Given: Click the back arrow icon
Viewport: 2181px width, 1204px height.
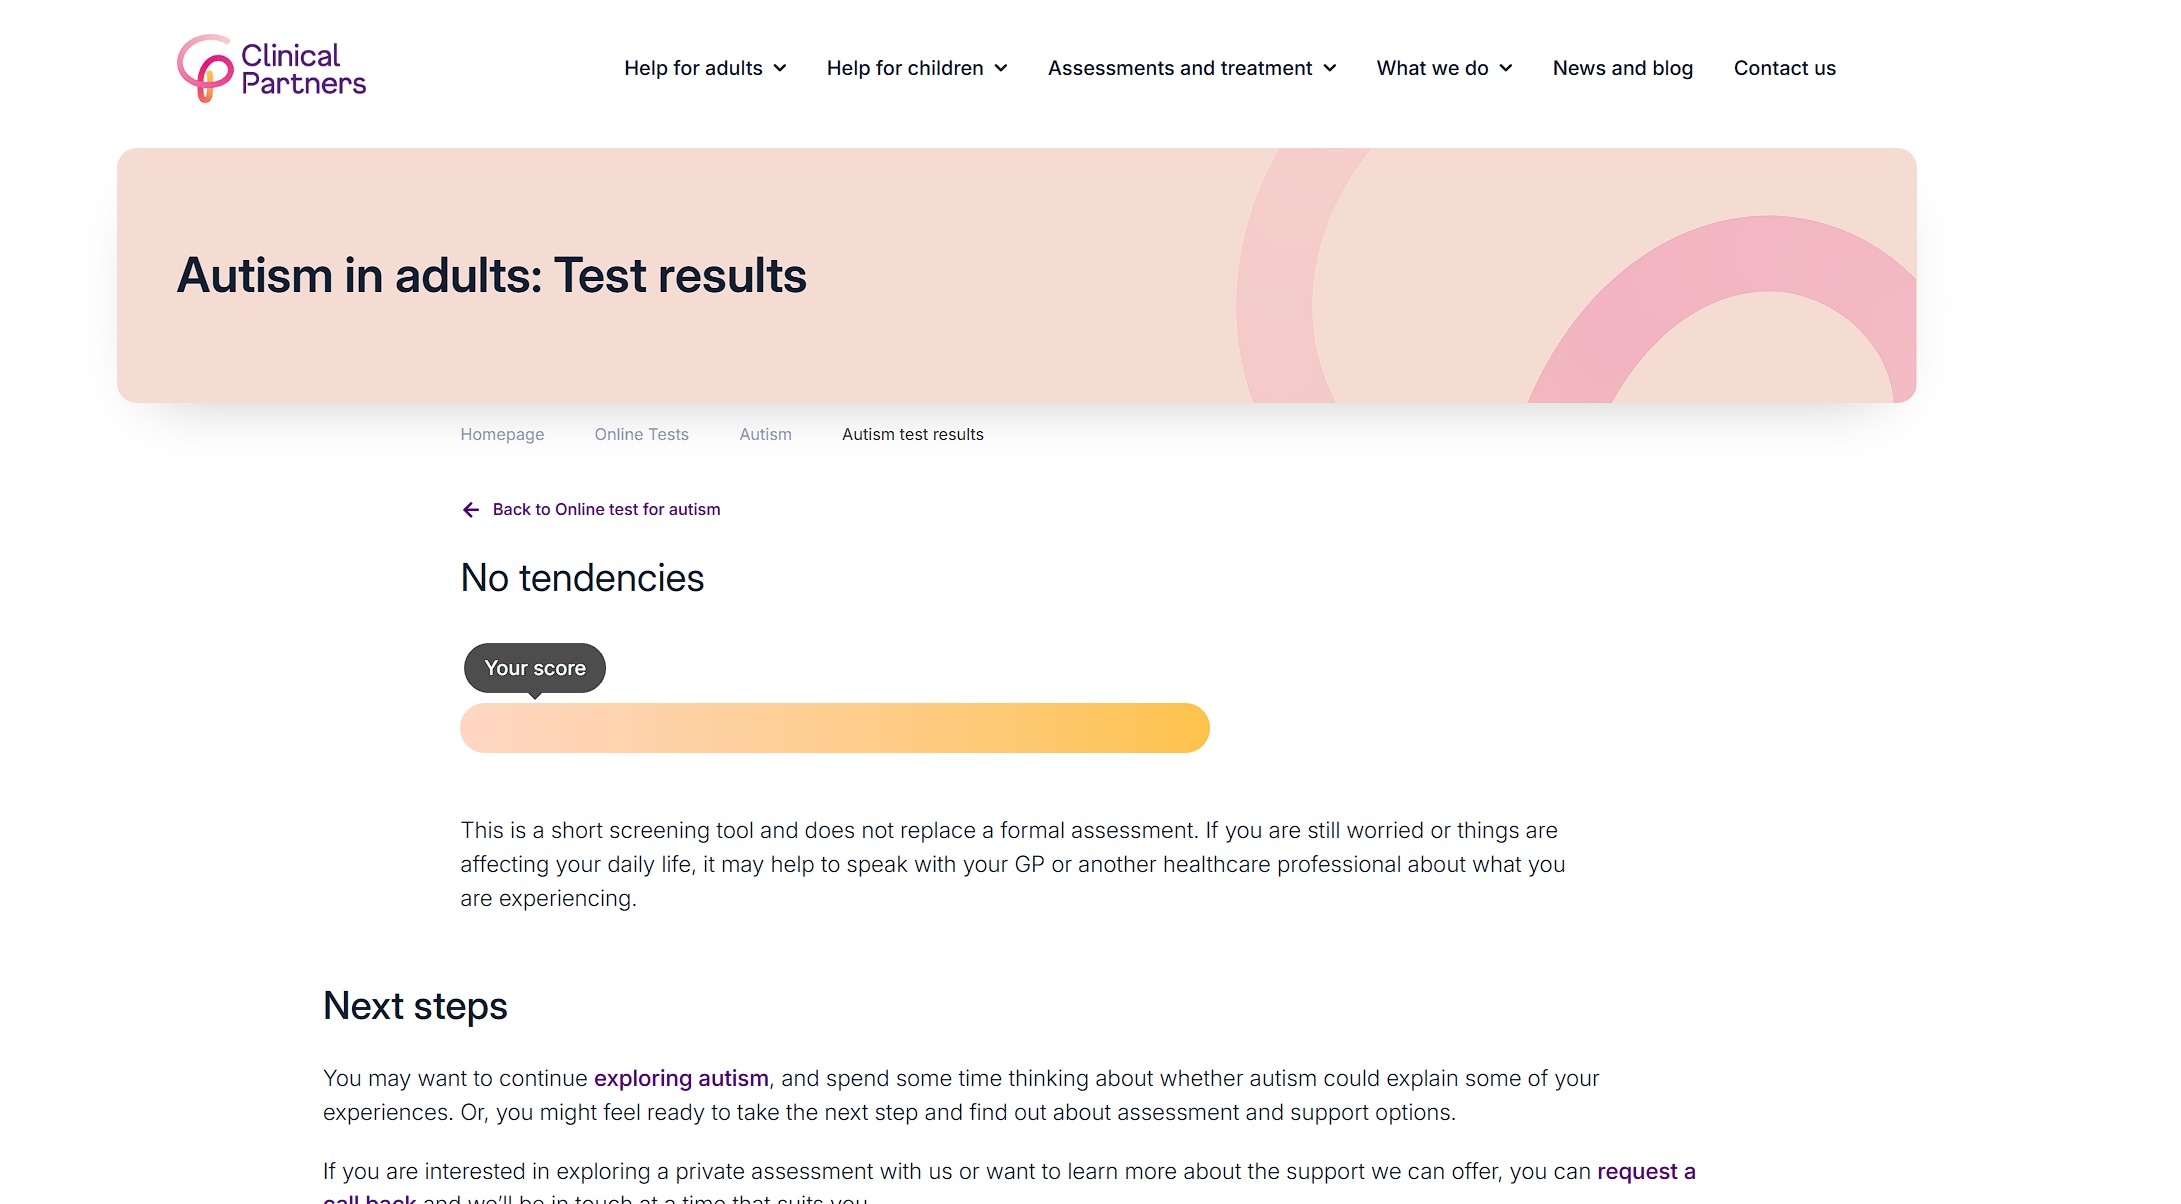Looking at the screenshot, I should pyautogui.click(x=470, y=510).
